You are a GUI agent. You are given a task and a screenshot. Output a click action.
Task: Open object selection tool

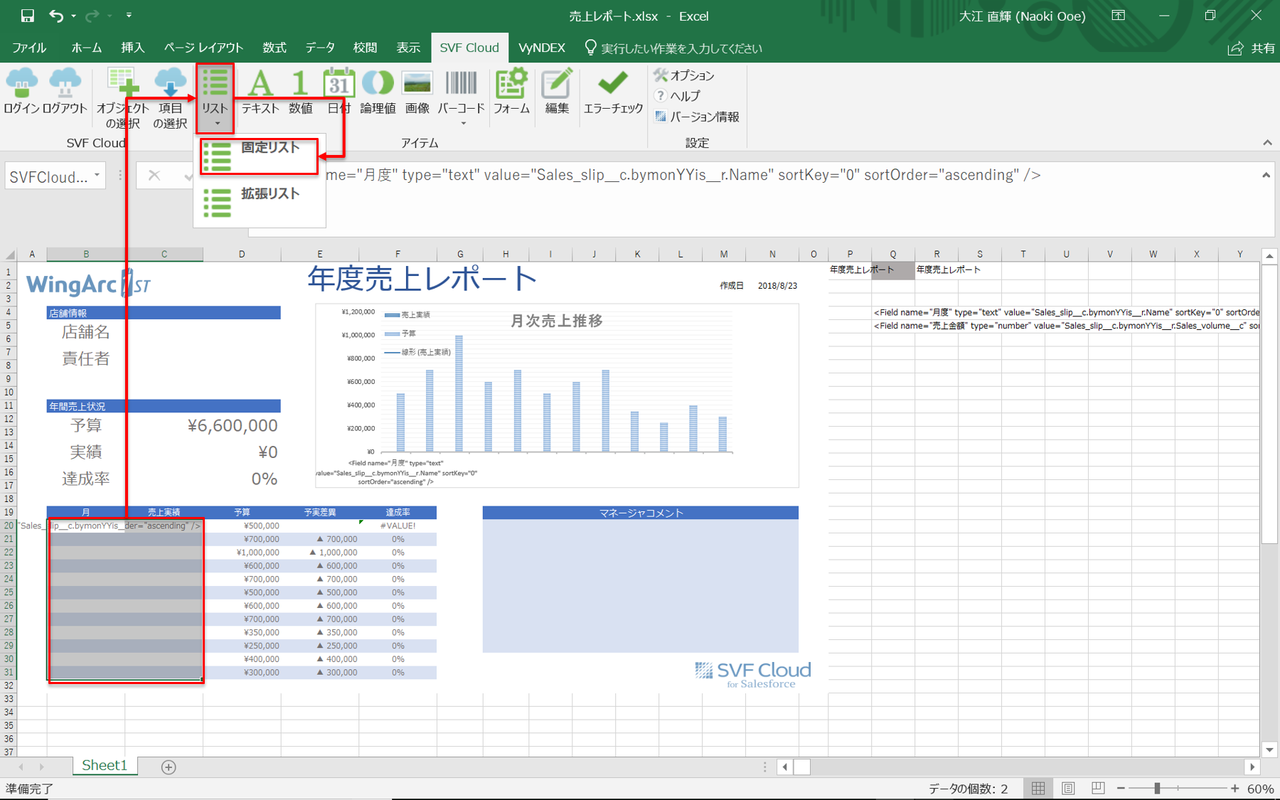tap(123, 99)
